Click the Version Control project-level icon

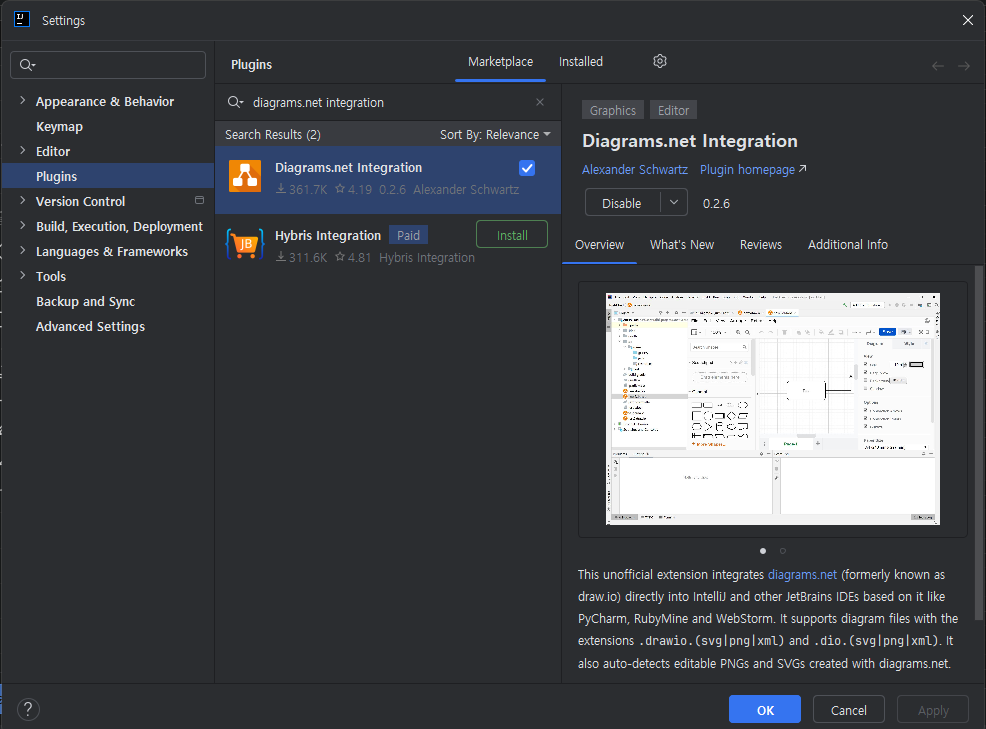(x=199, y=200)
